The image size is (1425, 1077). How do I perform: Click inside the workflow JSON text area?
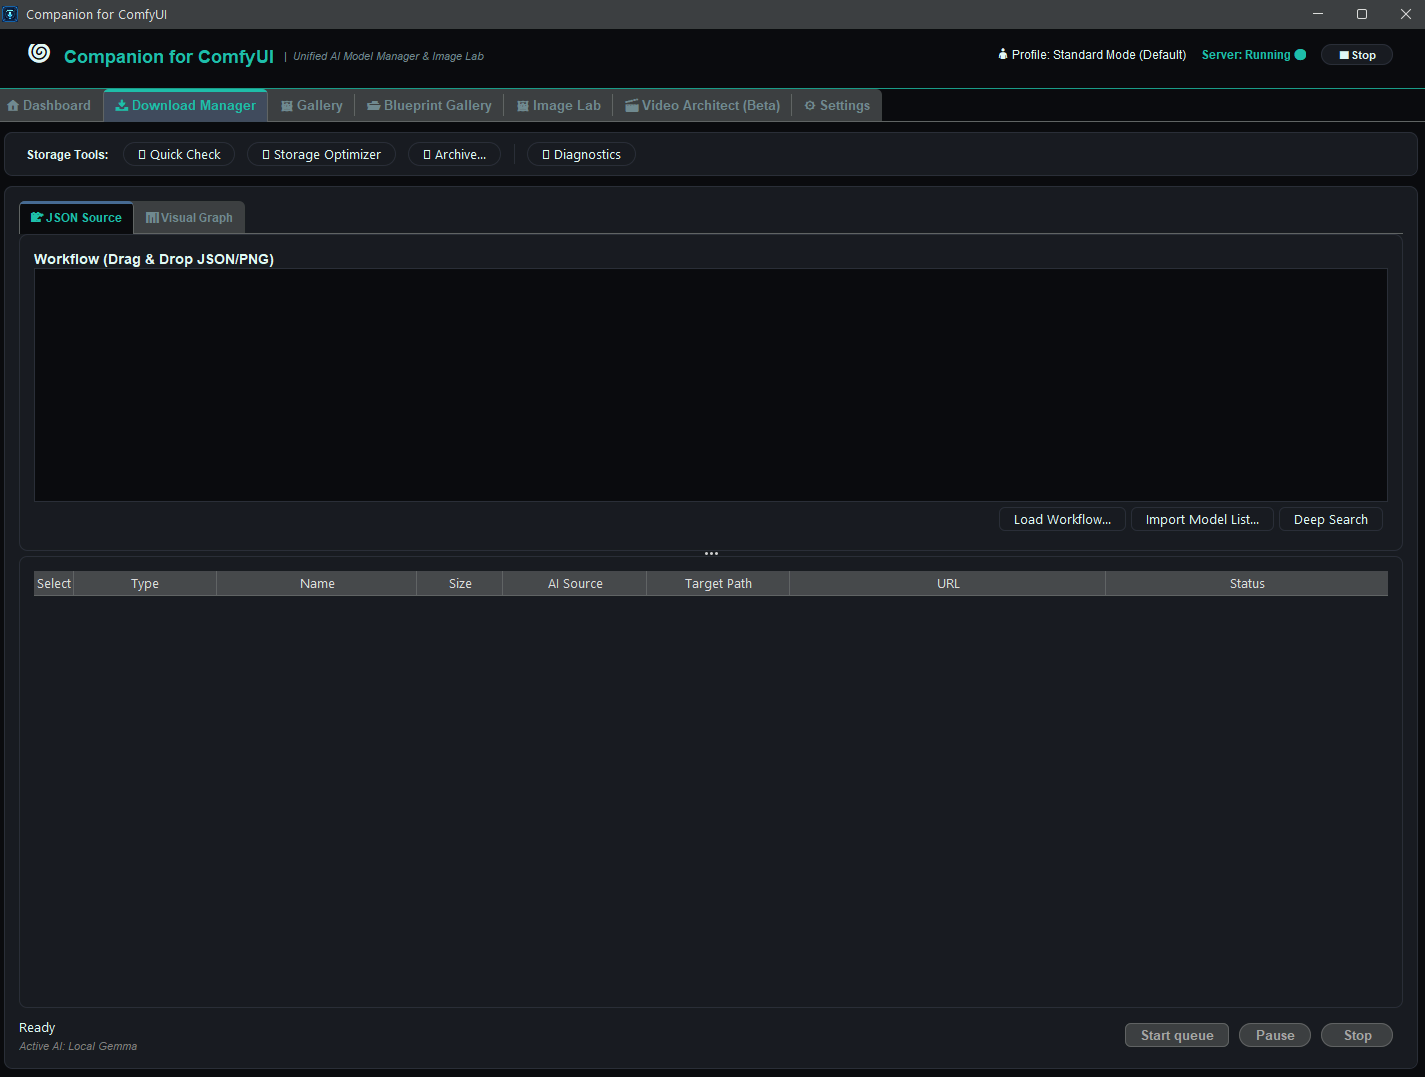711,385
